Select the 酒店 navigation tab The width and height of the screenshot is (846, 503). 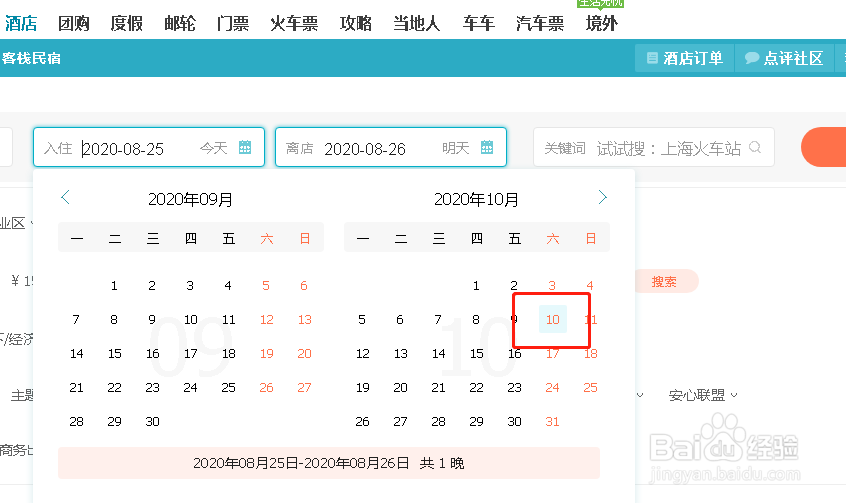click(x=21, y=23)
